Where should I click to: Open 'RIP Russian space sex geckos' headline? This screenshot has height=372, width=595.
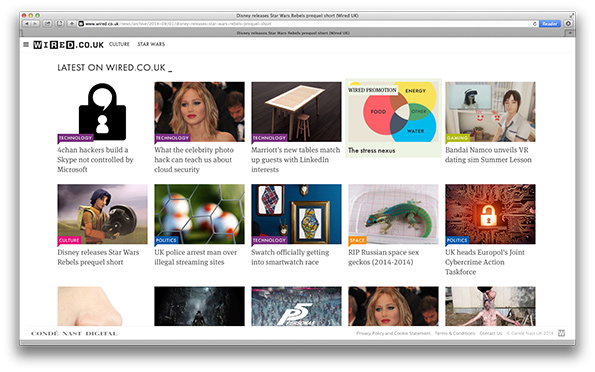pyautogui.click(x=384, y=257)
